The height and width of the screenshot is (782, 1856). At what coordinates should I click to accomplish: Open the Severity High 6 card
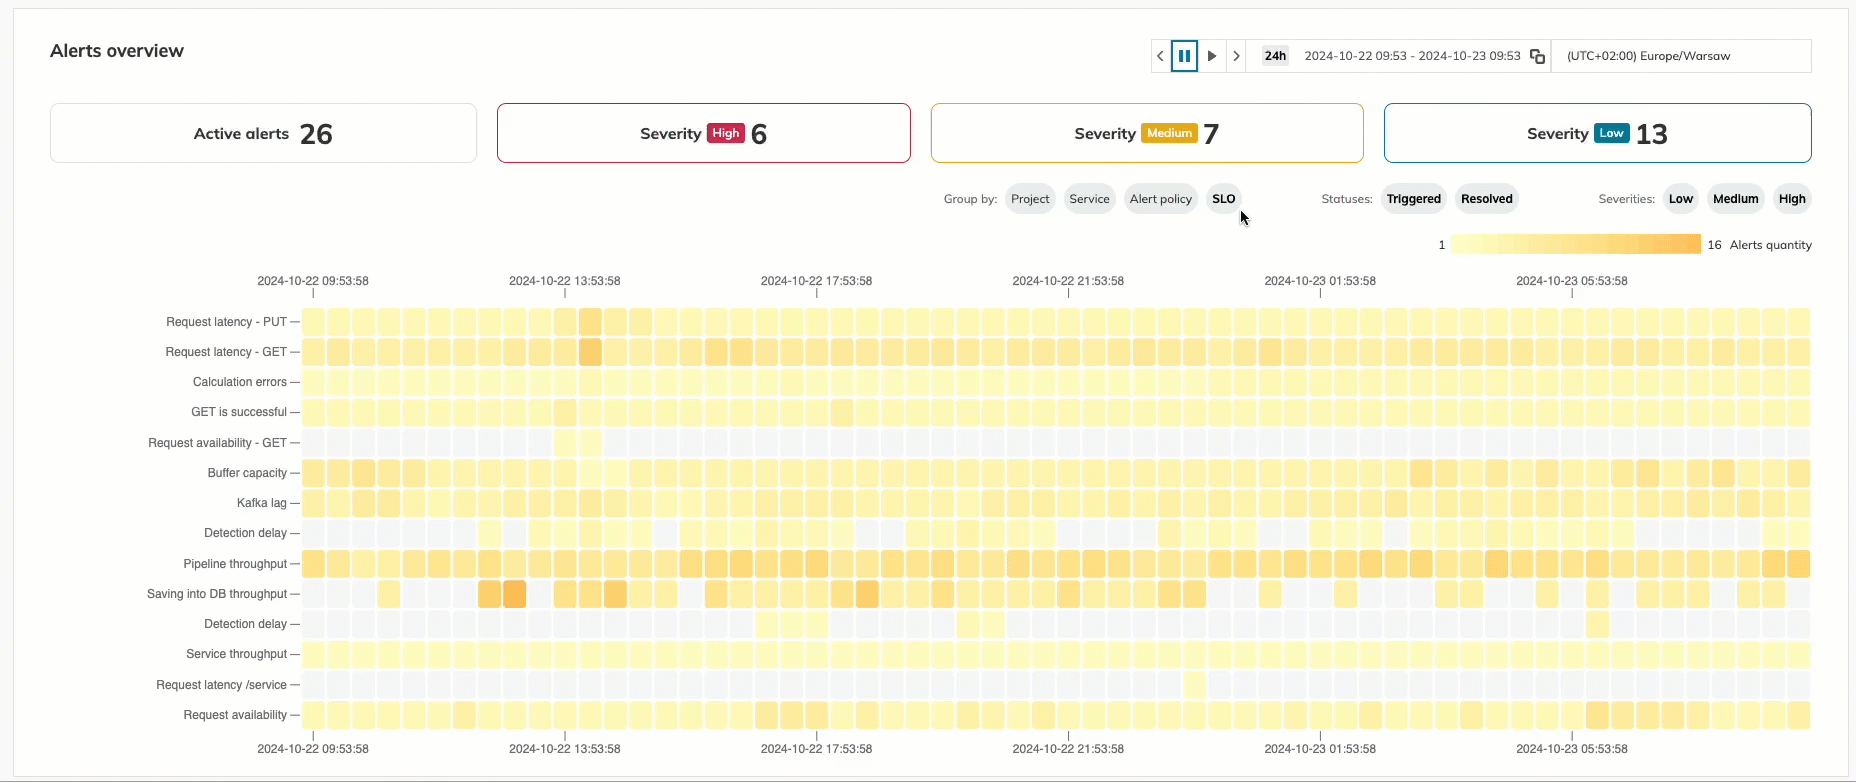(704, 133)
